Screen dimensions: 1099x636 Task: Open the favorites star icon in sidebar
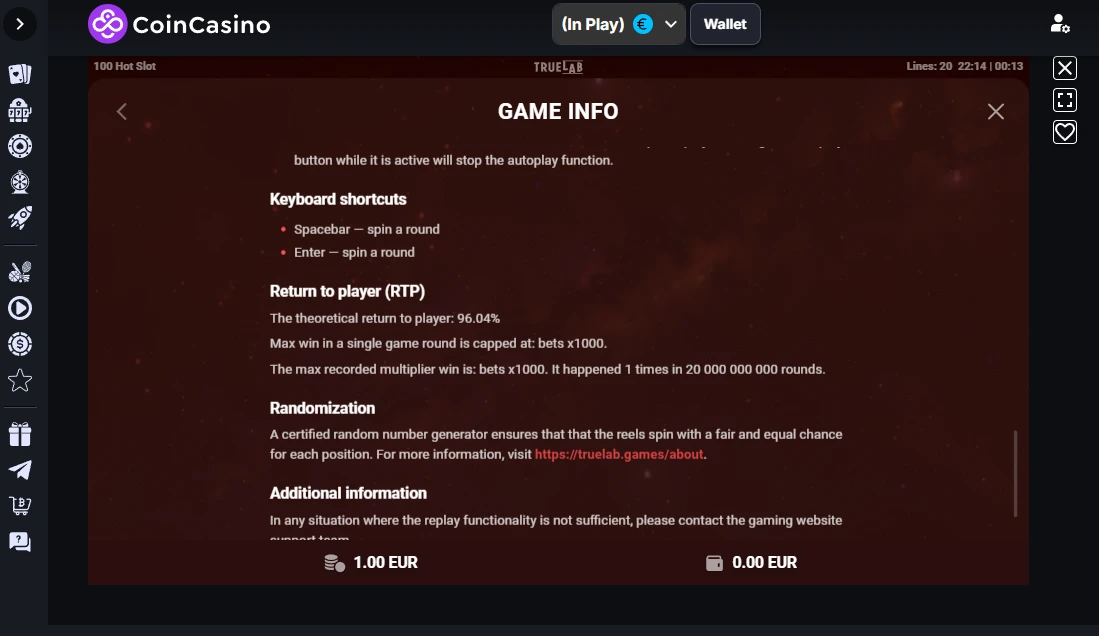(x=20, y=381)
